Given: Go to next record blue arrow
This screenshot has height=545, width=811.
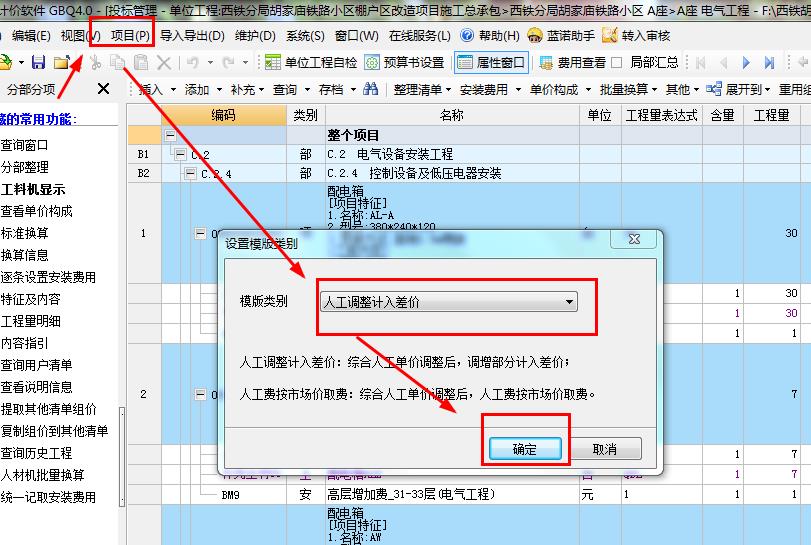Looking at the screenshot, I should 746,63.
